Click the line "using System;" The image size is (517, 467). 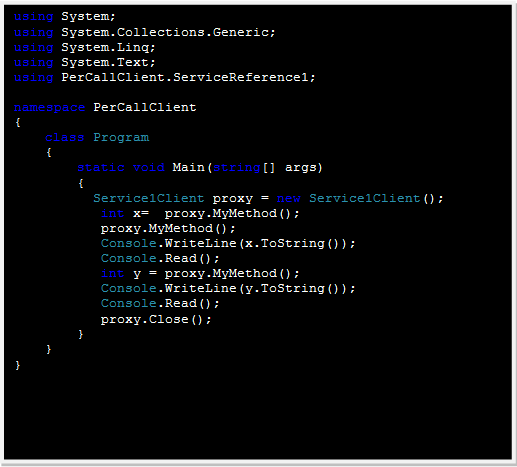tap(64, 17)
